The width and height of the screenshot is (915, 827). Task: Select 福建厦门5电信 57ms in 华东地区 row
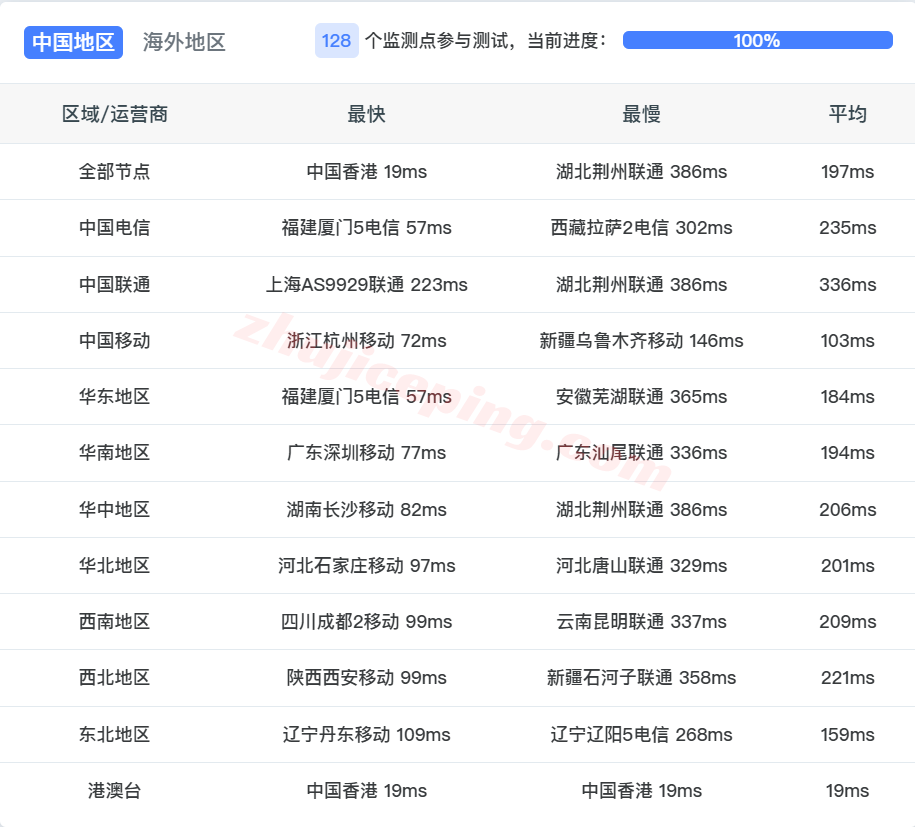tap(366, 397)
